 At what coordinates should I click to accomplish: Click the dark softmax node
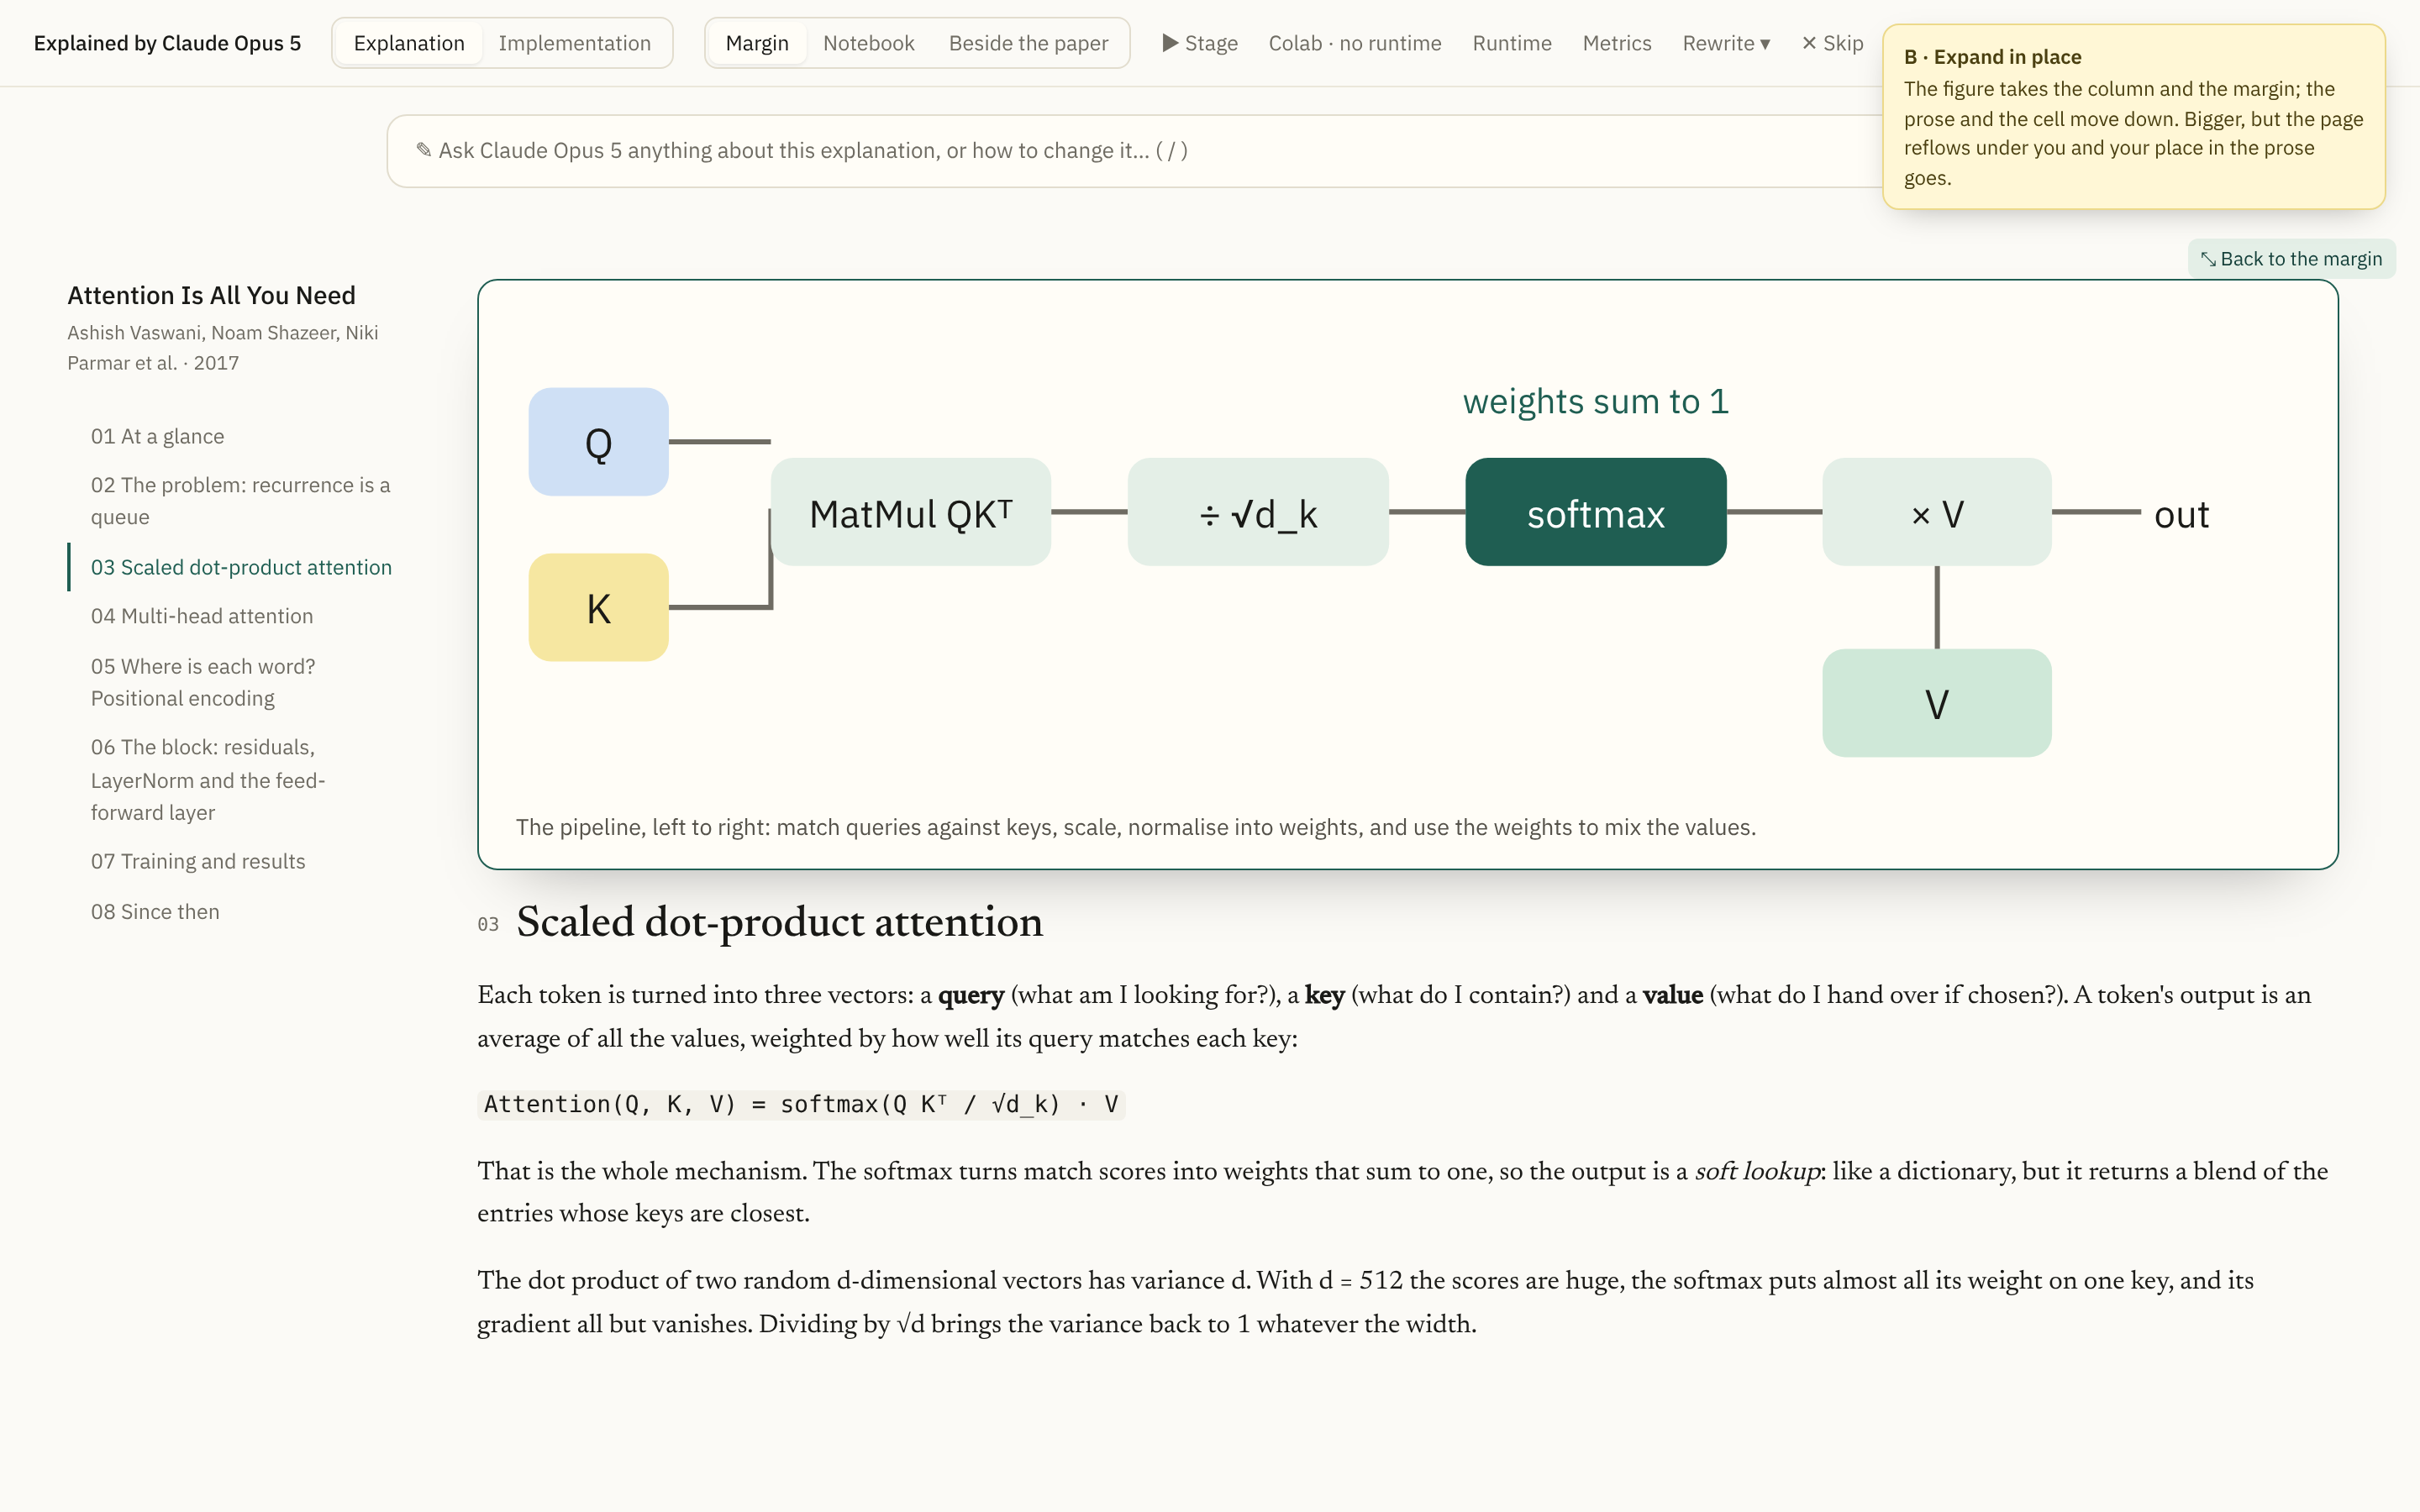point(1595,512)
